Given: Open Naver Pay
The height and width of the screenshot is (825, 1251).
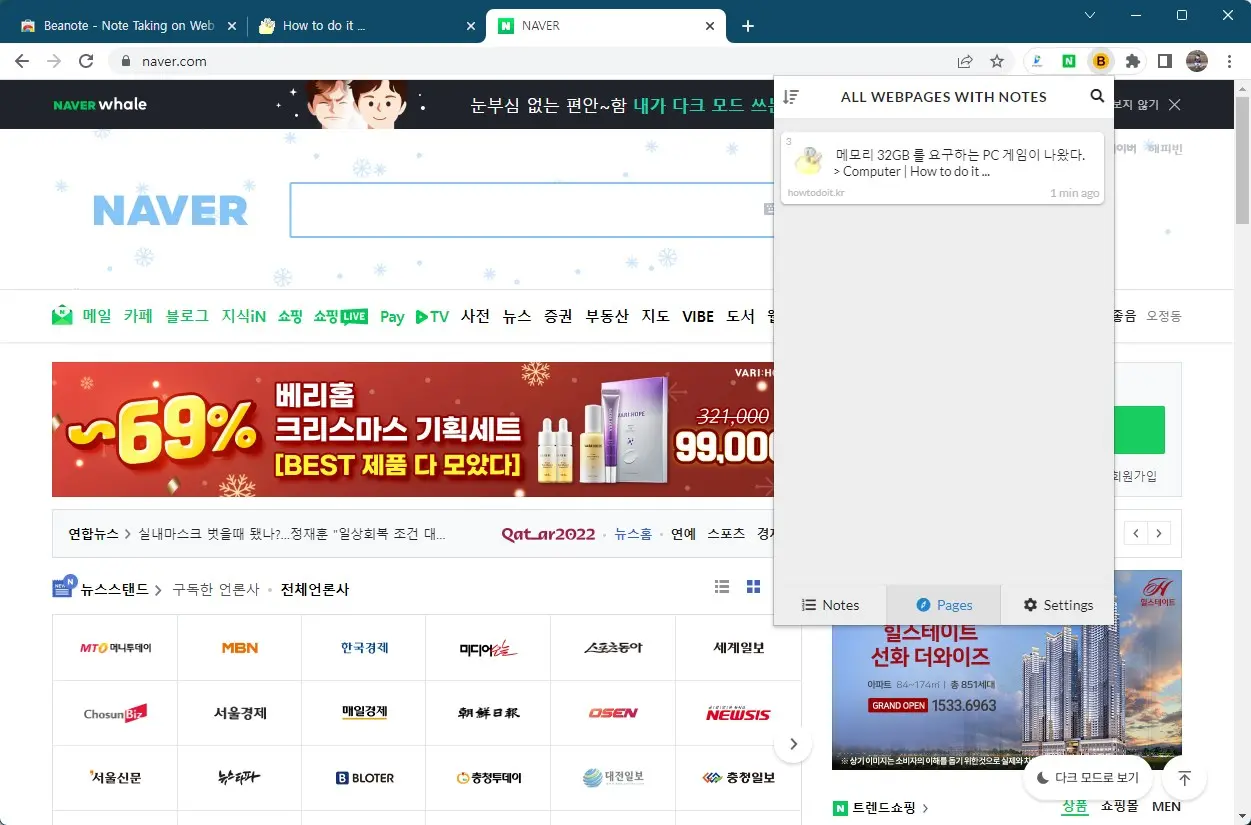Looking at the screenshot, I should (x=391, y=316).
